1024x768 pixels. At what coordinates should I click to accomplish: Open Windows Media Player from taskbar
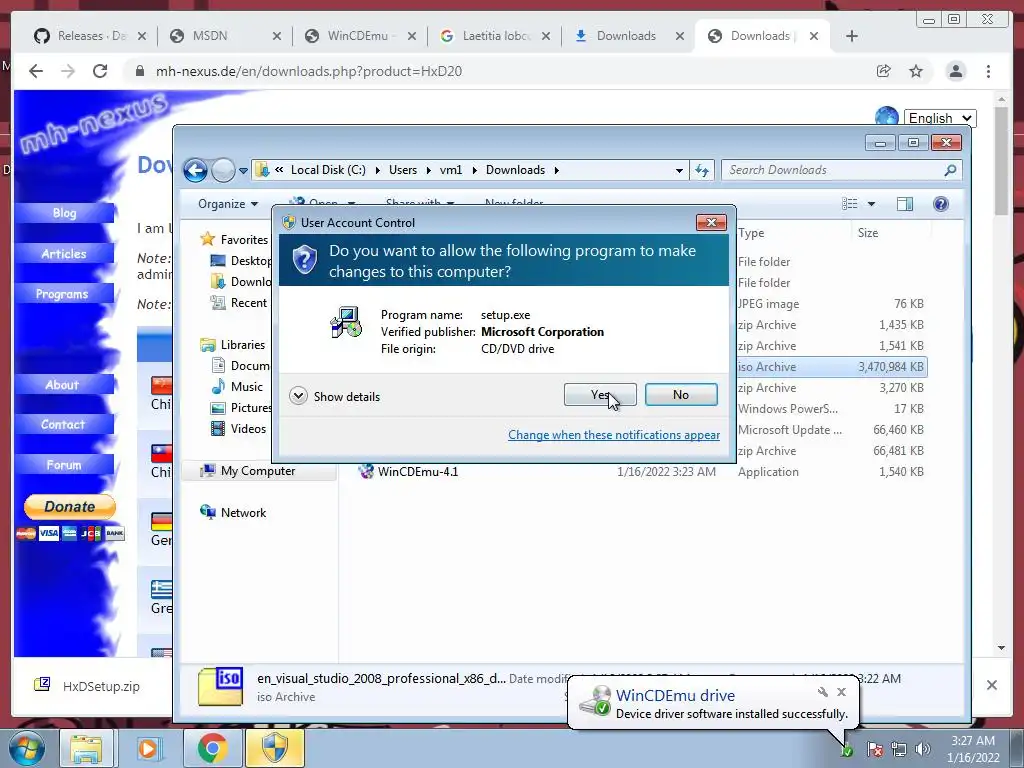tap(148, 748)
